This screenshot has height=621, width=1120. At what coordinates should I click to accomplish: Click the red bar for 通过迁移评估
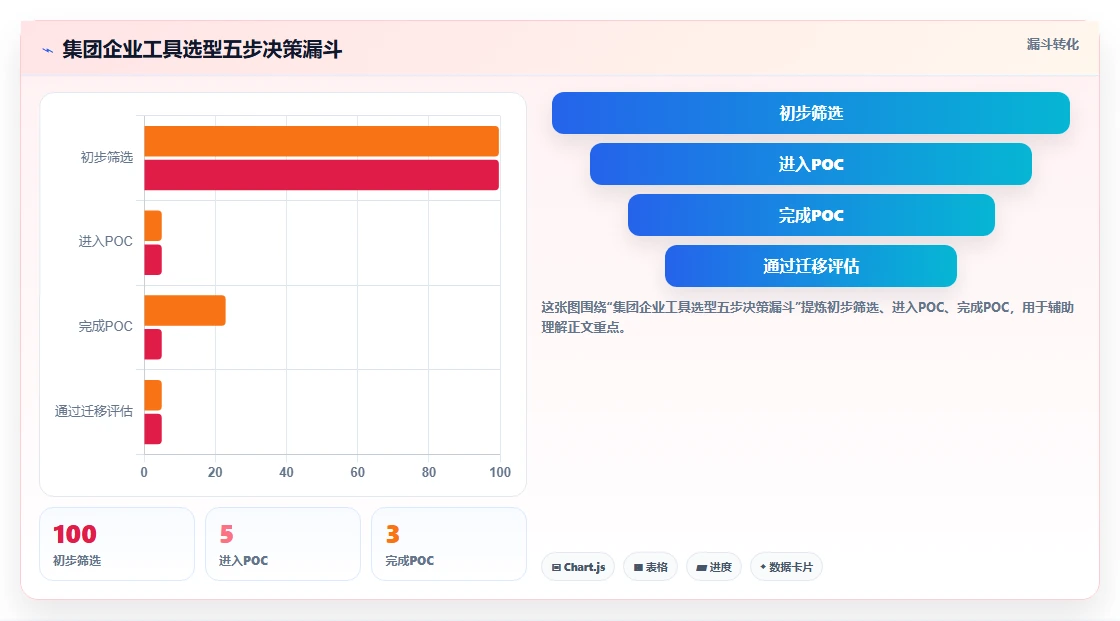click(153, 429)
